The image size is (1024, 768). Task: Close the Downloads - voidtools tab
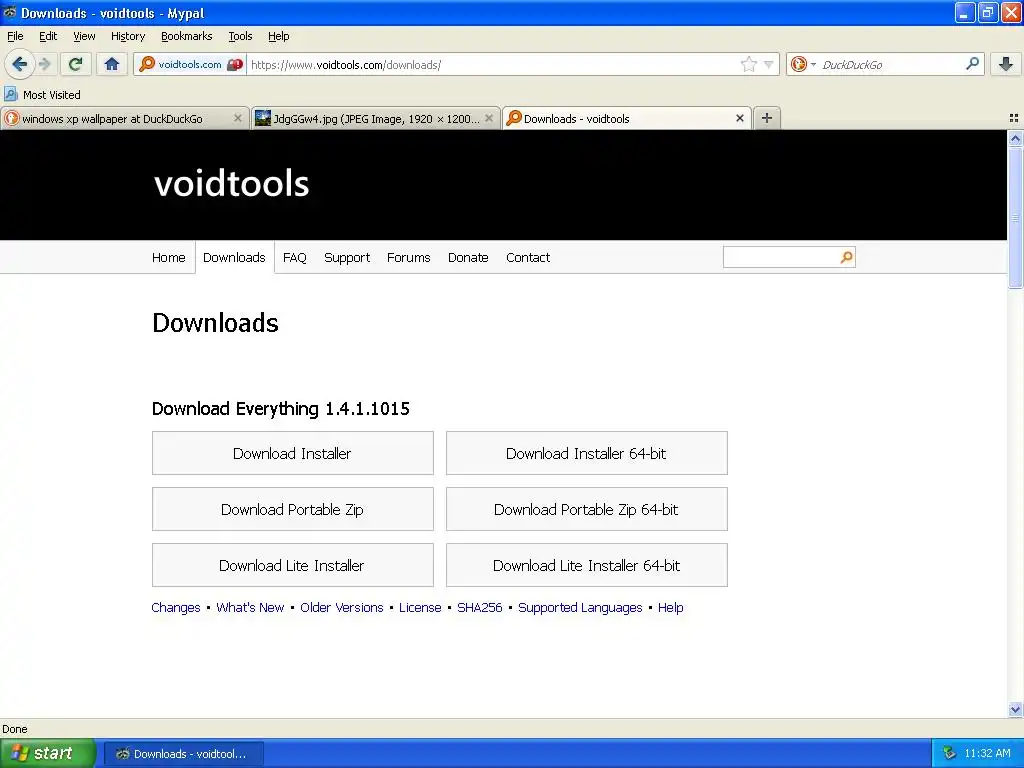click(x=740, y=118)
